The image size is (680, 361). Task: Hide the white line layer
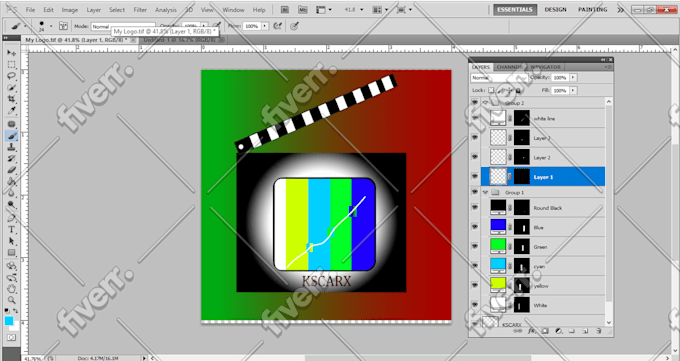pos(475,118)
